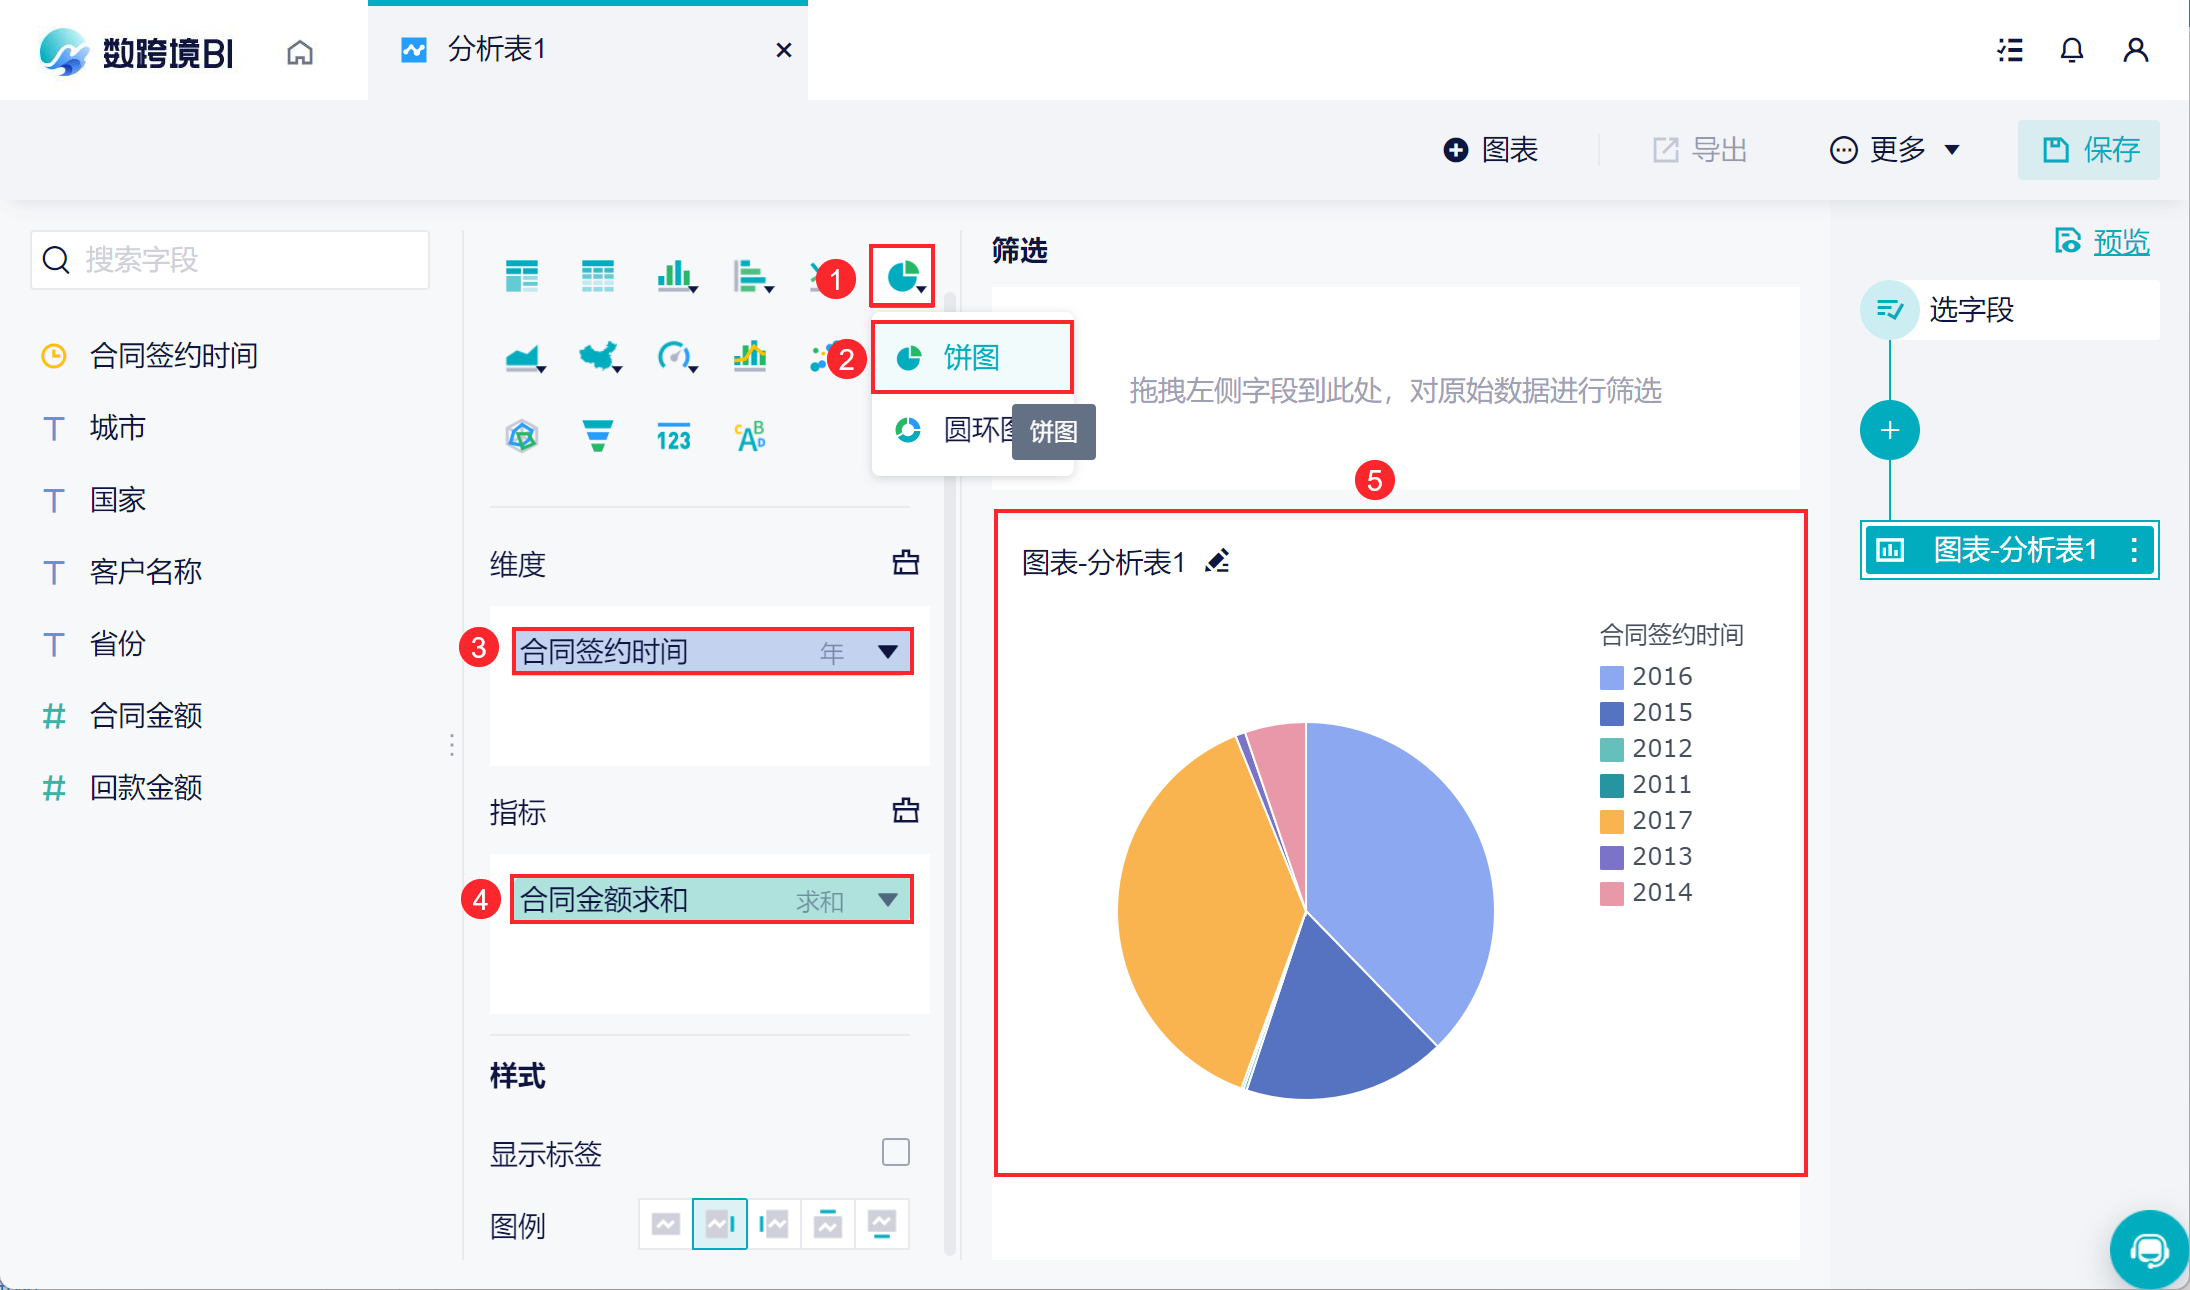Expand the 合同签约时间 年 dimension dropdown
The image size is (2190, 1290).
point(887,652)
